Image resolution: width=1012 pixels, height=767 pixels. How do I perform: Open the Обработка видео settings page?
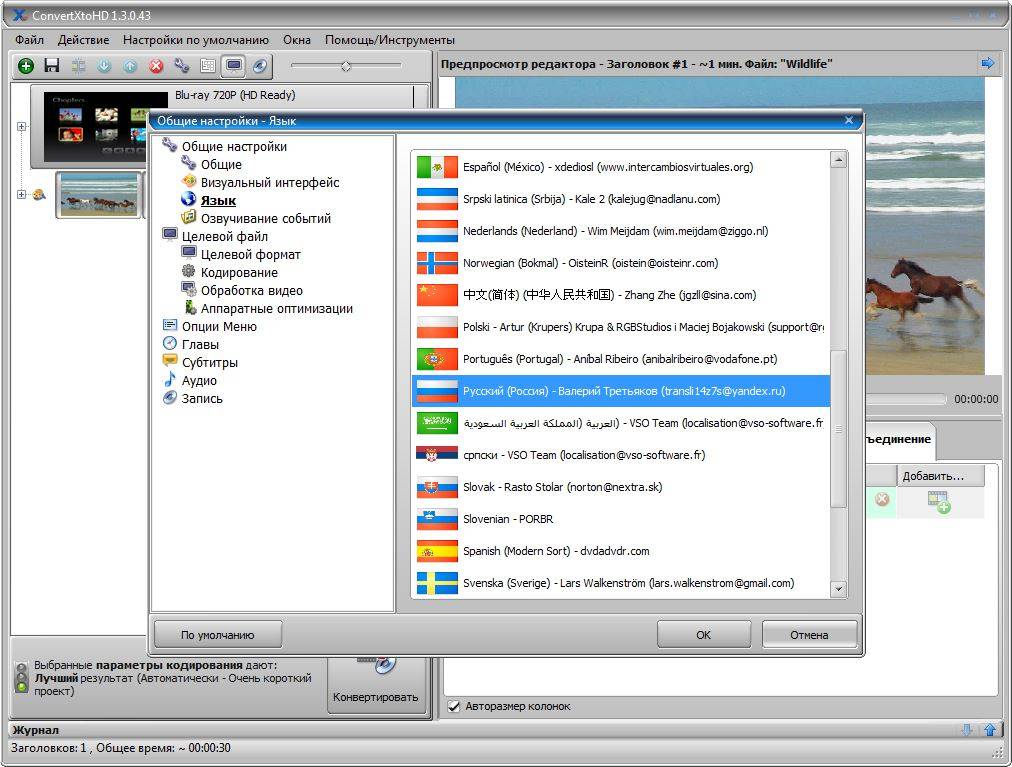point(251,291)
